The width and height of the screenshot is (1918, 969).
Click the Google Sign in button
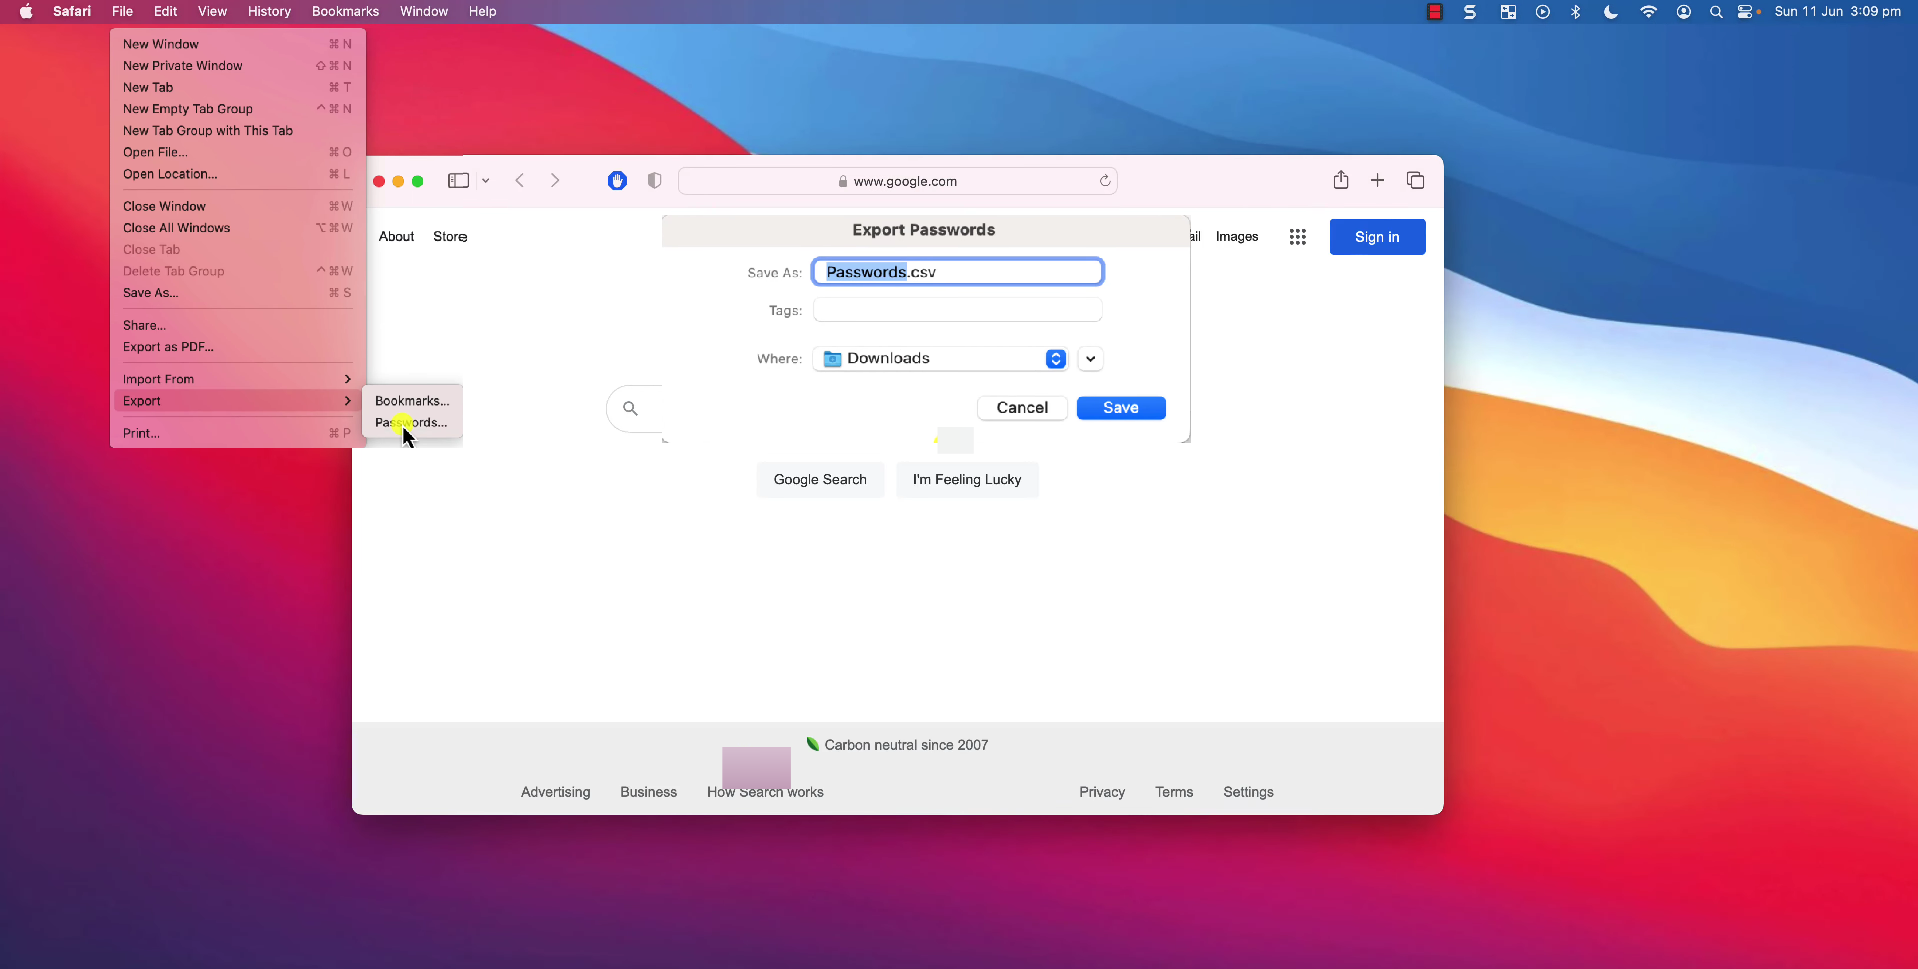[1377, 237]
